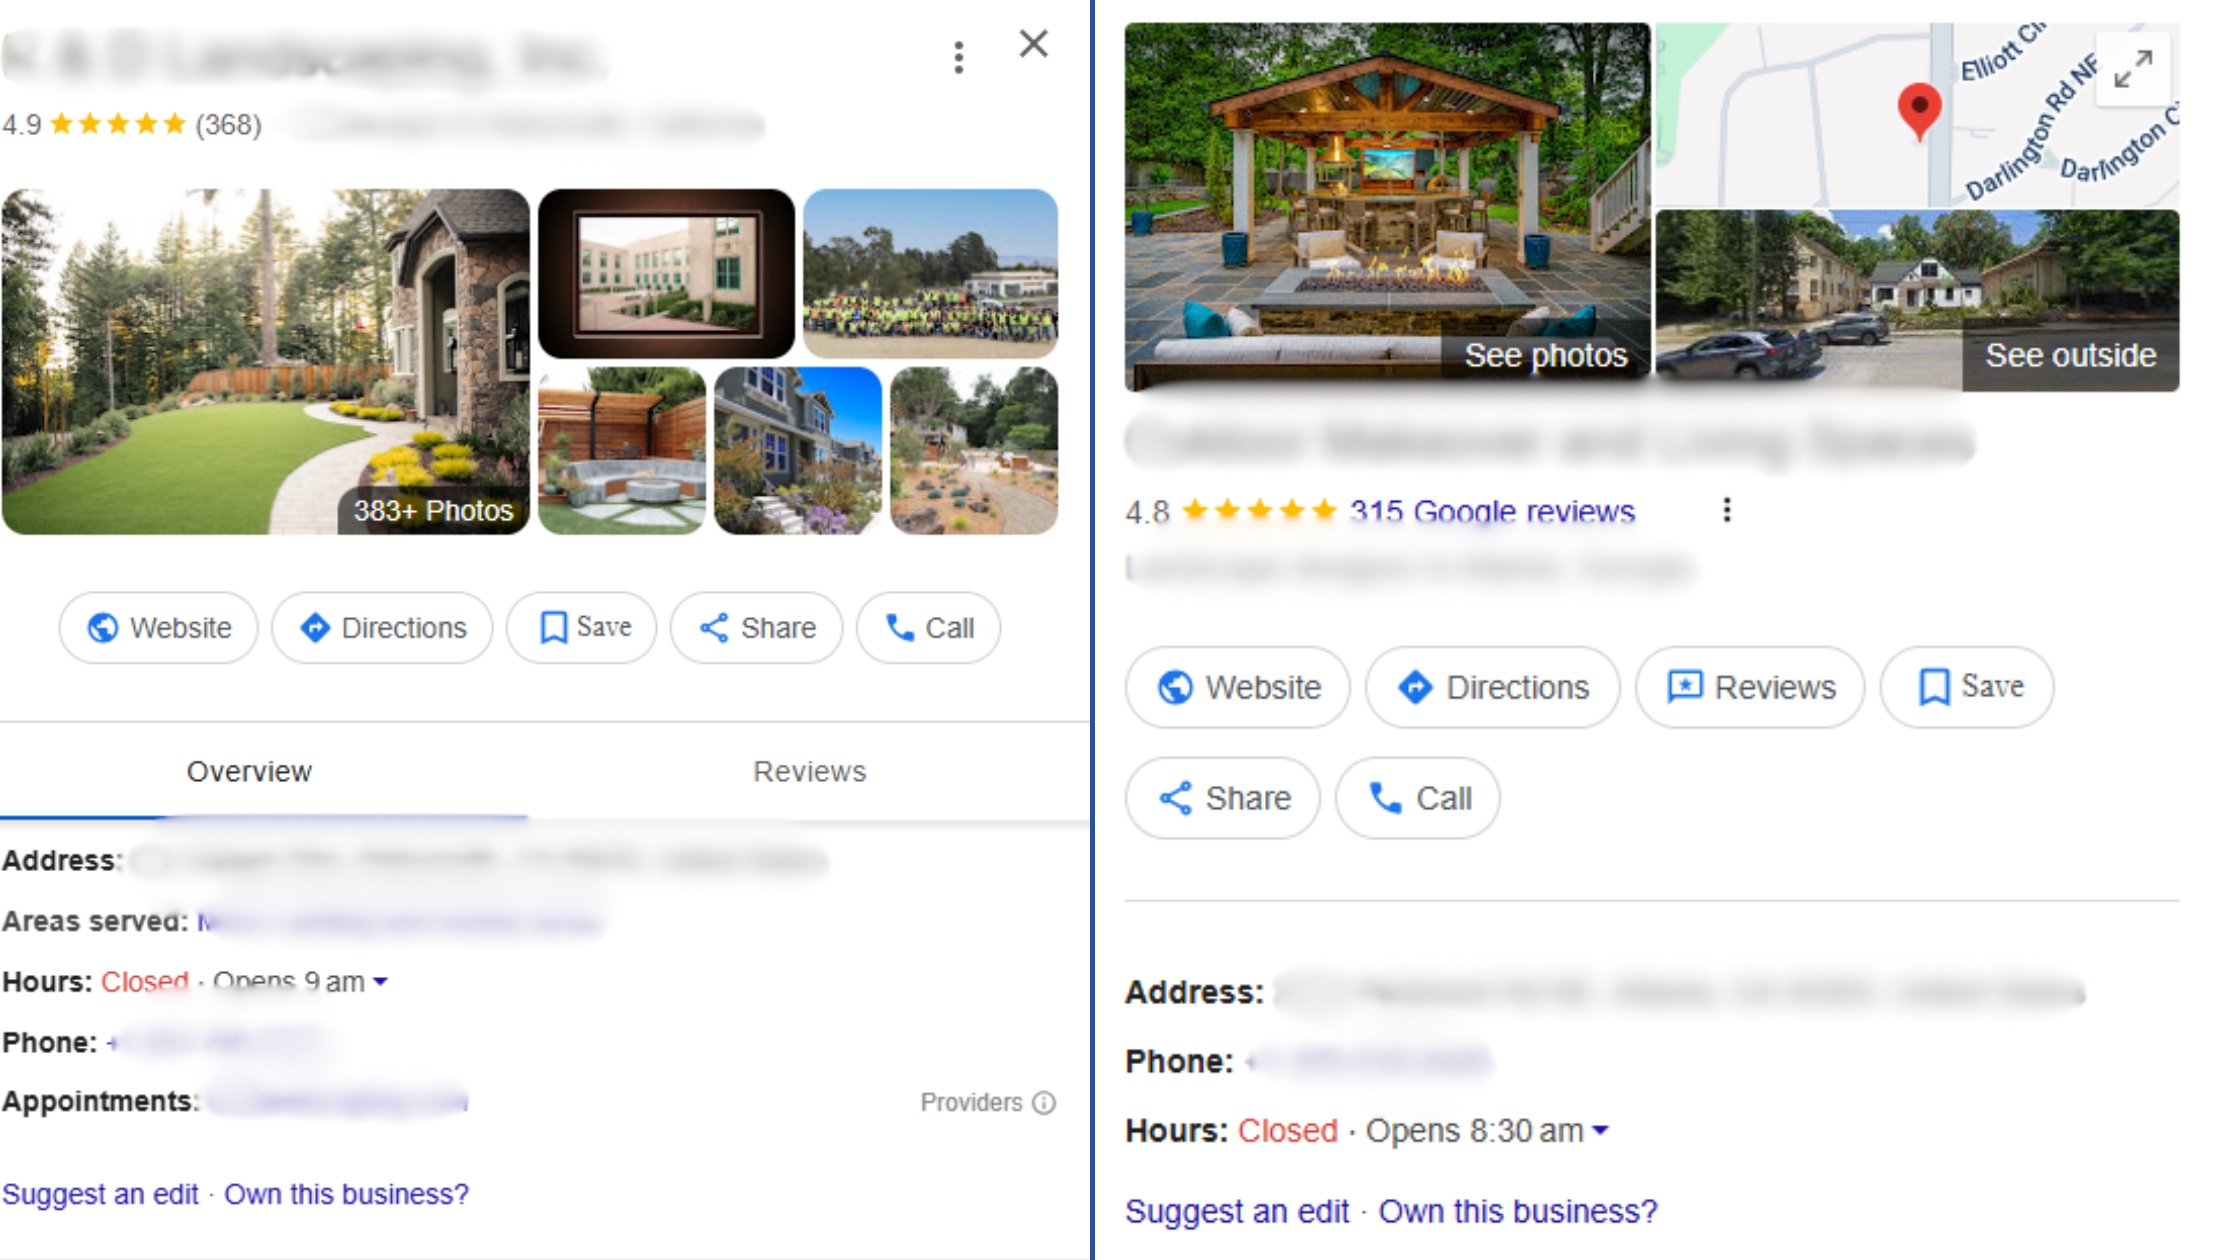Click the Reviews button in the right panel
Screen dimensions: 2240x1260
pos(1750,687)
